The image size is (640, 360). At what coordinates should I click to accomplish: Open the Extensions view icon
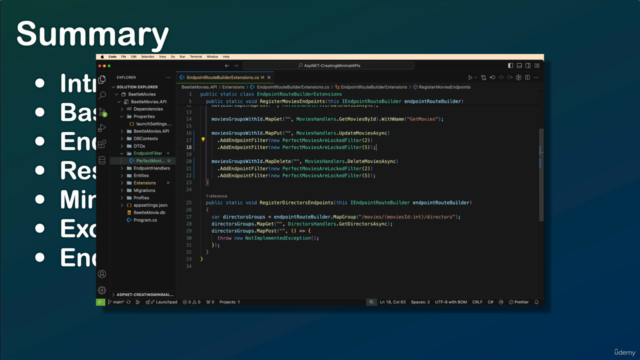coord(102,144)
